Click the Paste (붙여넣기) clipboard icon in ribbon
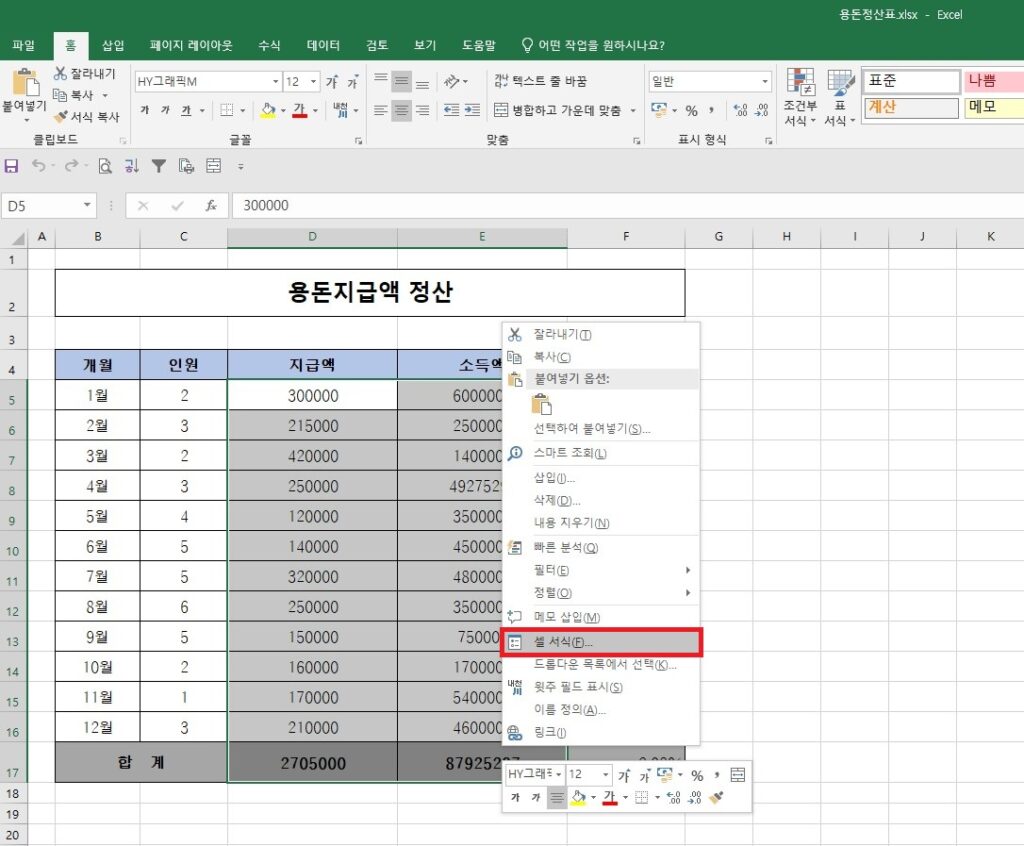The height and width of the screenshot is (846, 1024). 25,83
